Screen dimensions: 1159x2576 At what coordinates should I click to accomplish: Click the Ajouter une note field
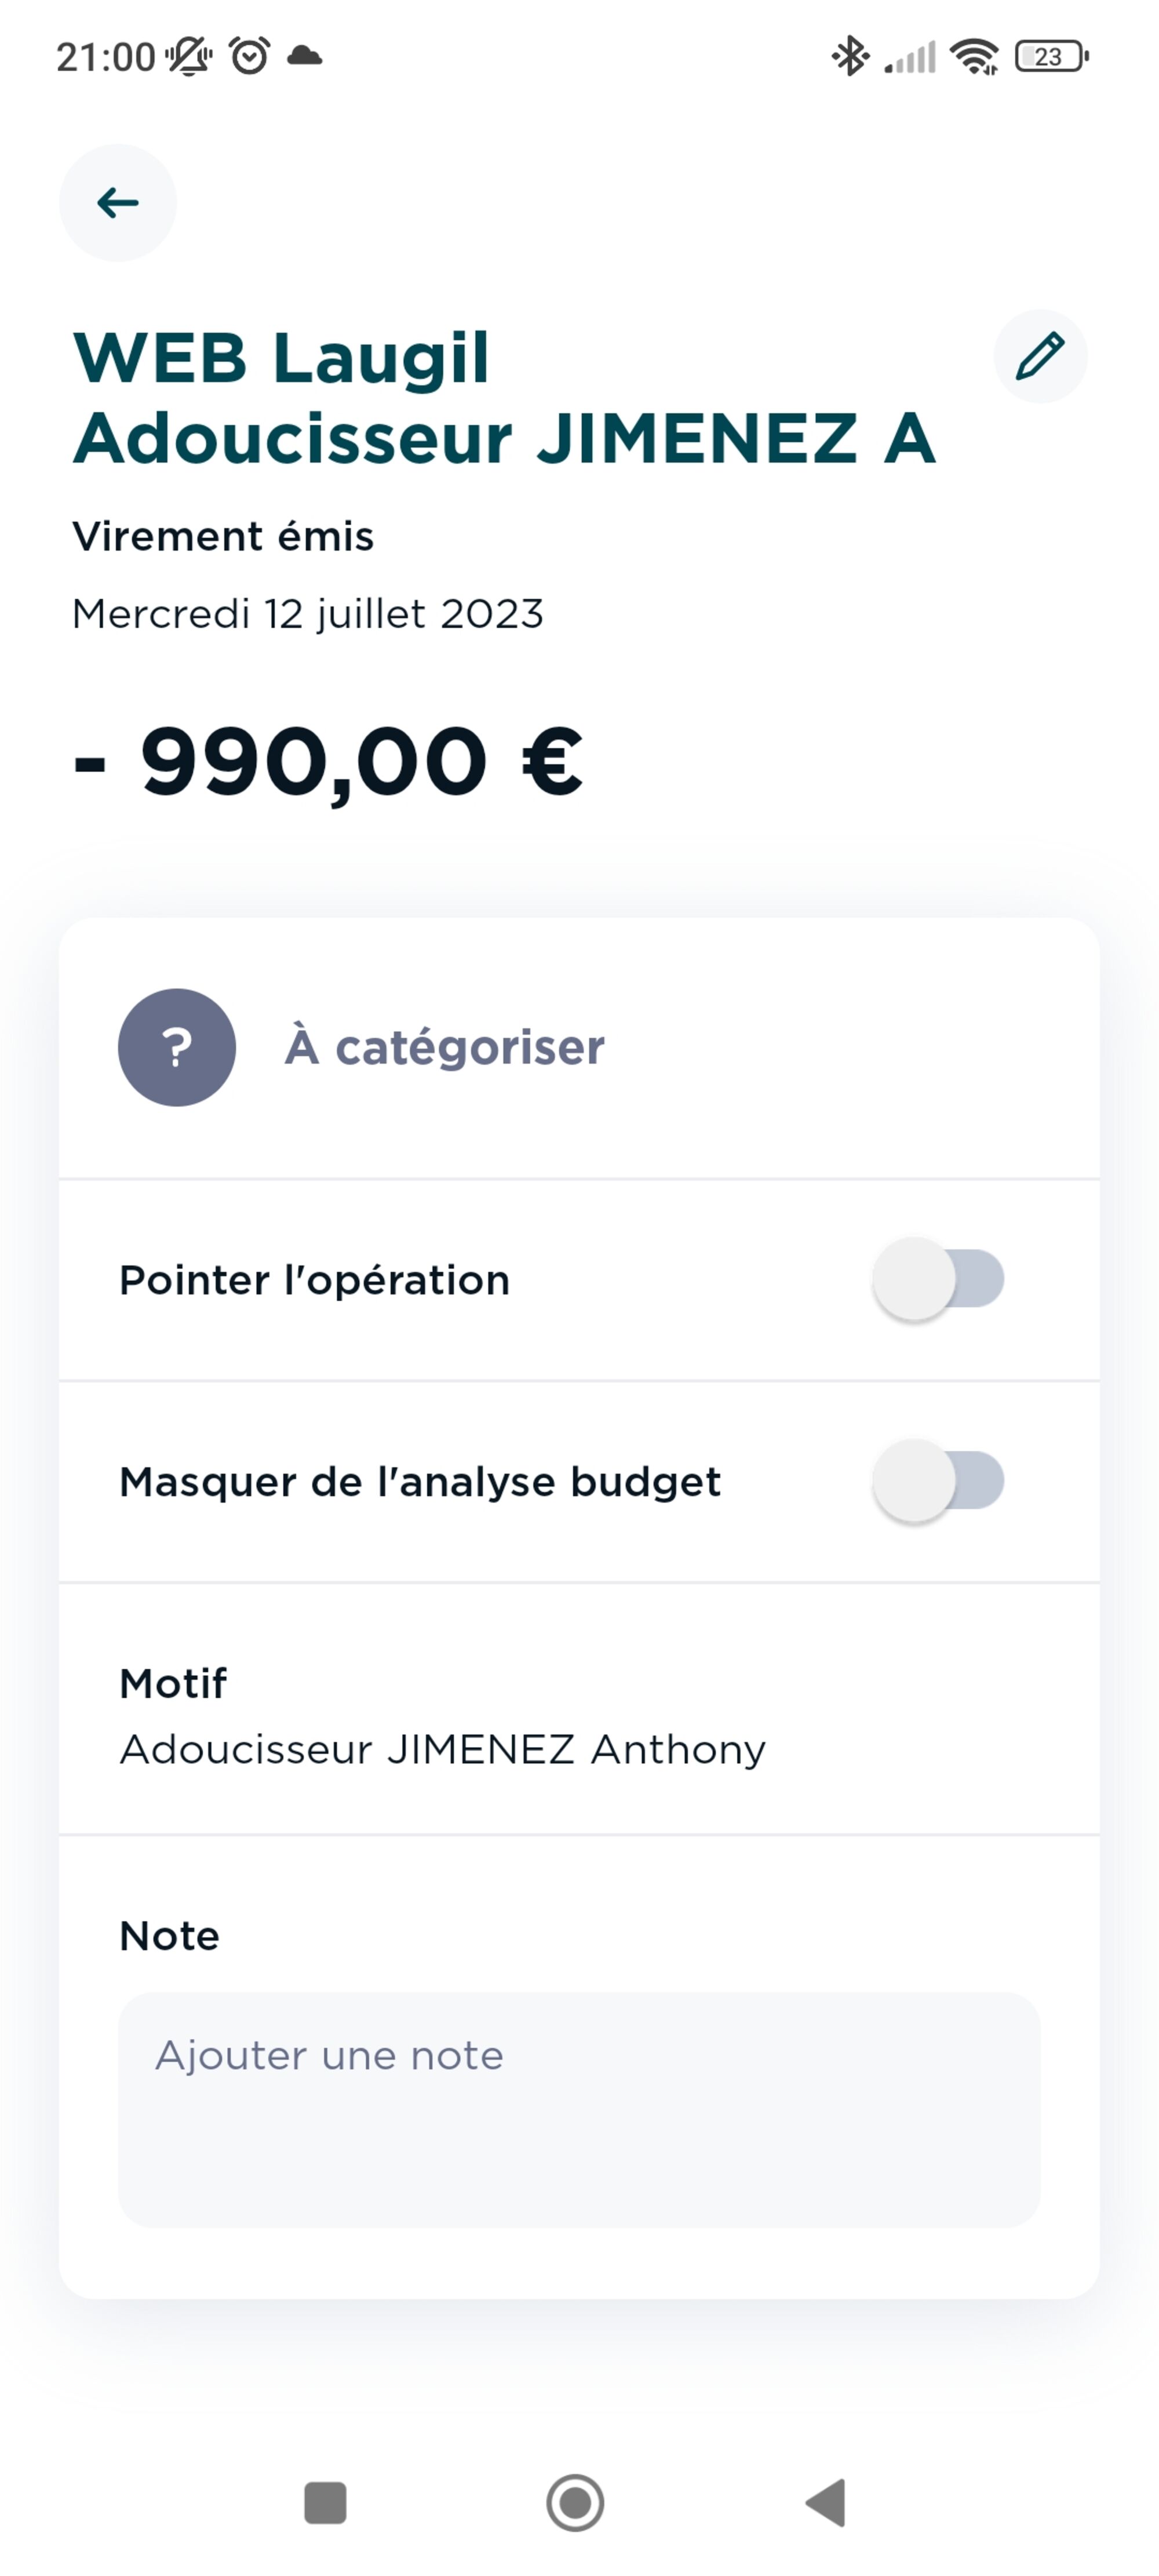[x=579, y=2110]
